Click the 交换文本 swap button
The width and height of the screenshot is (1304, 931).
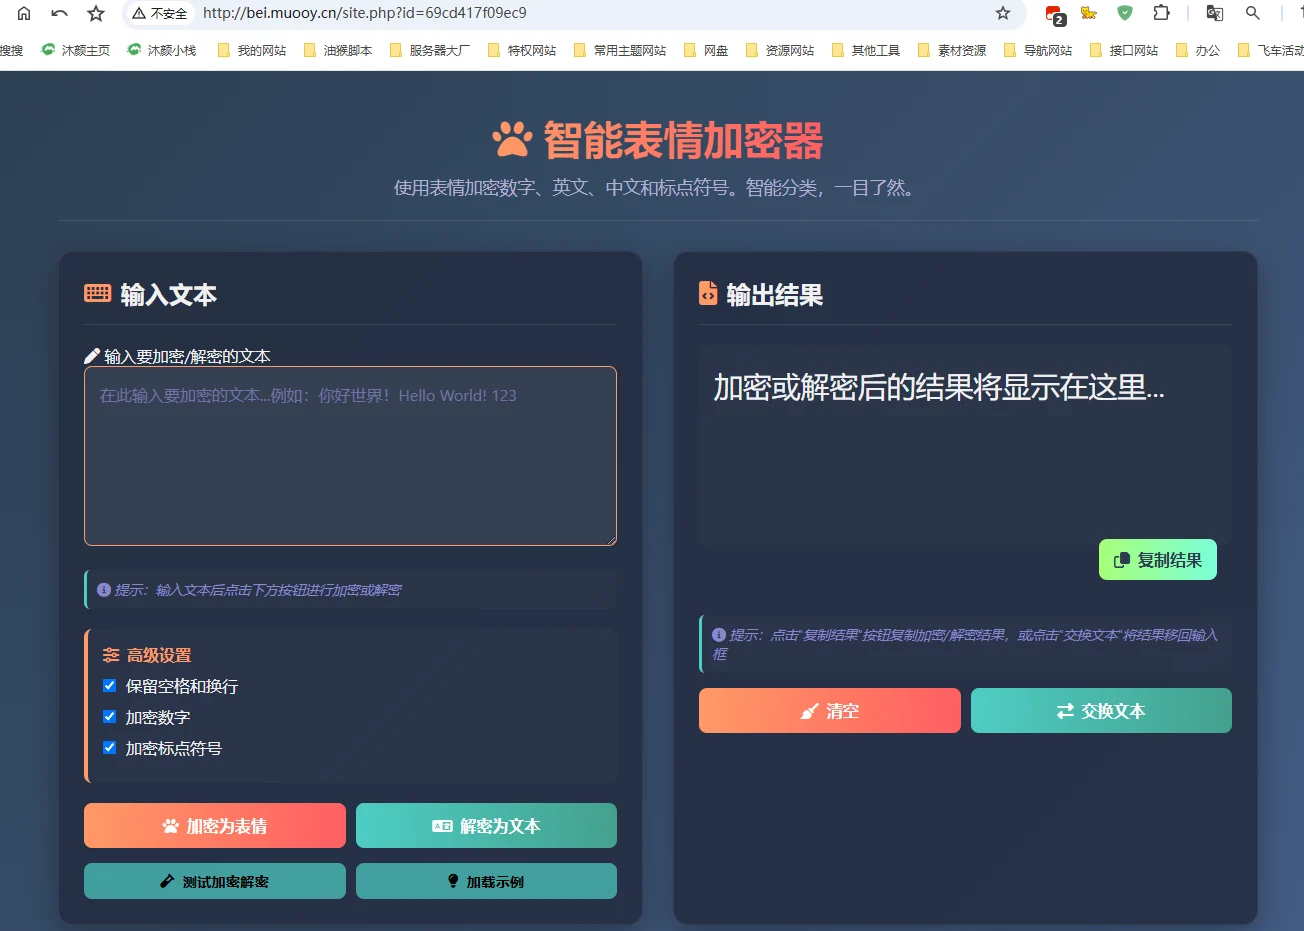tap(1100, 711)
